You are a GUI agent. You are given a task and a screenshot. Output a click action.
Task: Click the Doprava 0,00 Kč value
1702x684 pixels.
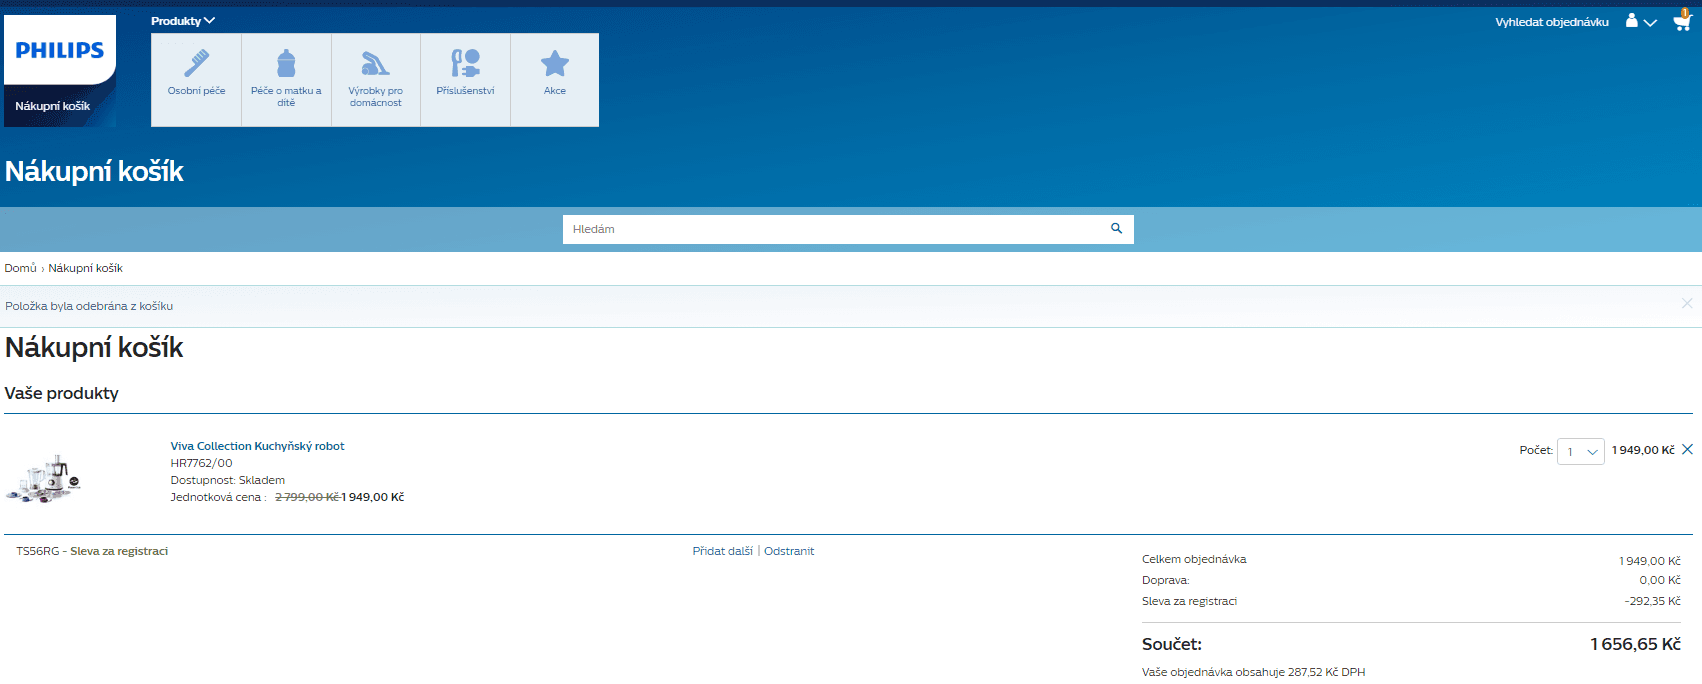1660,580
